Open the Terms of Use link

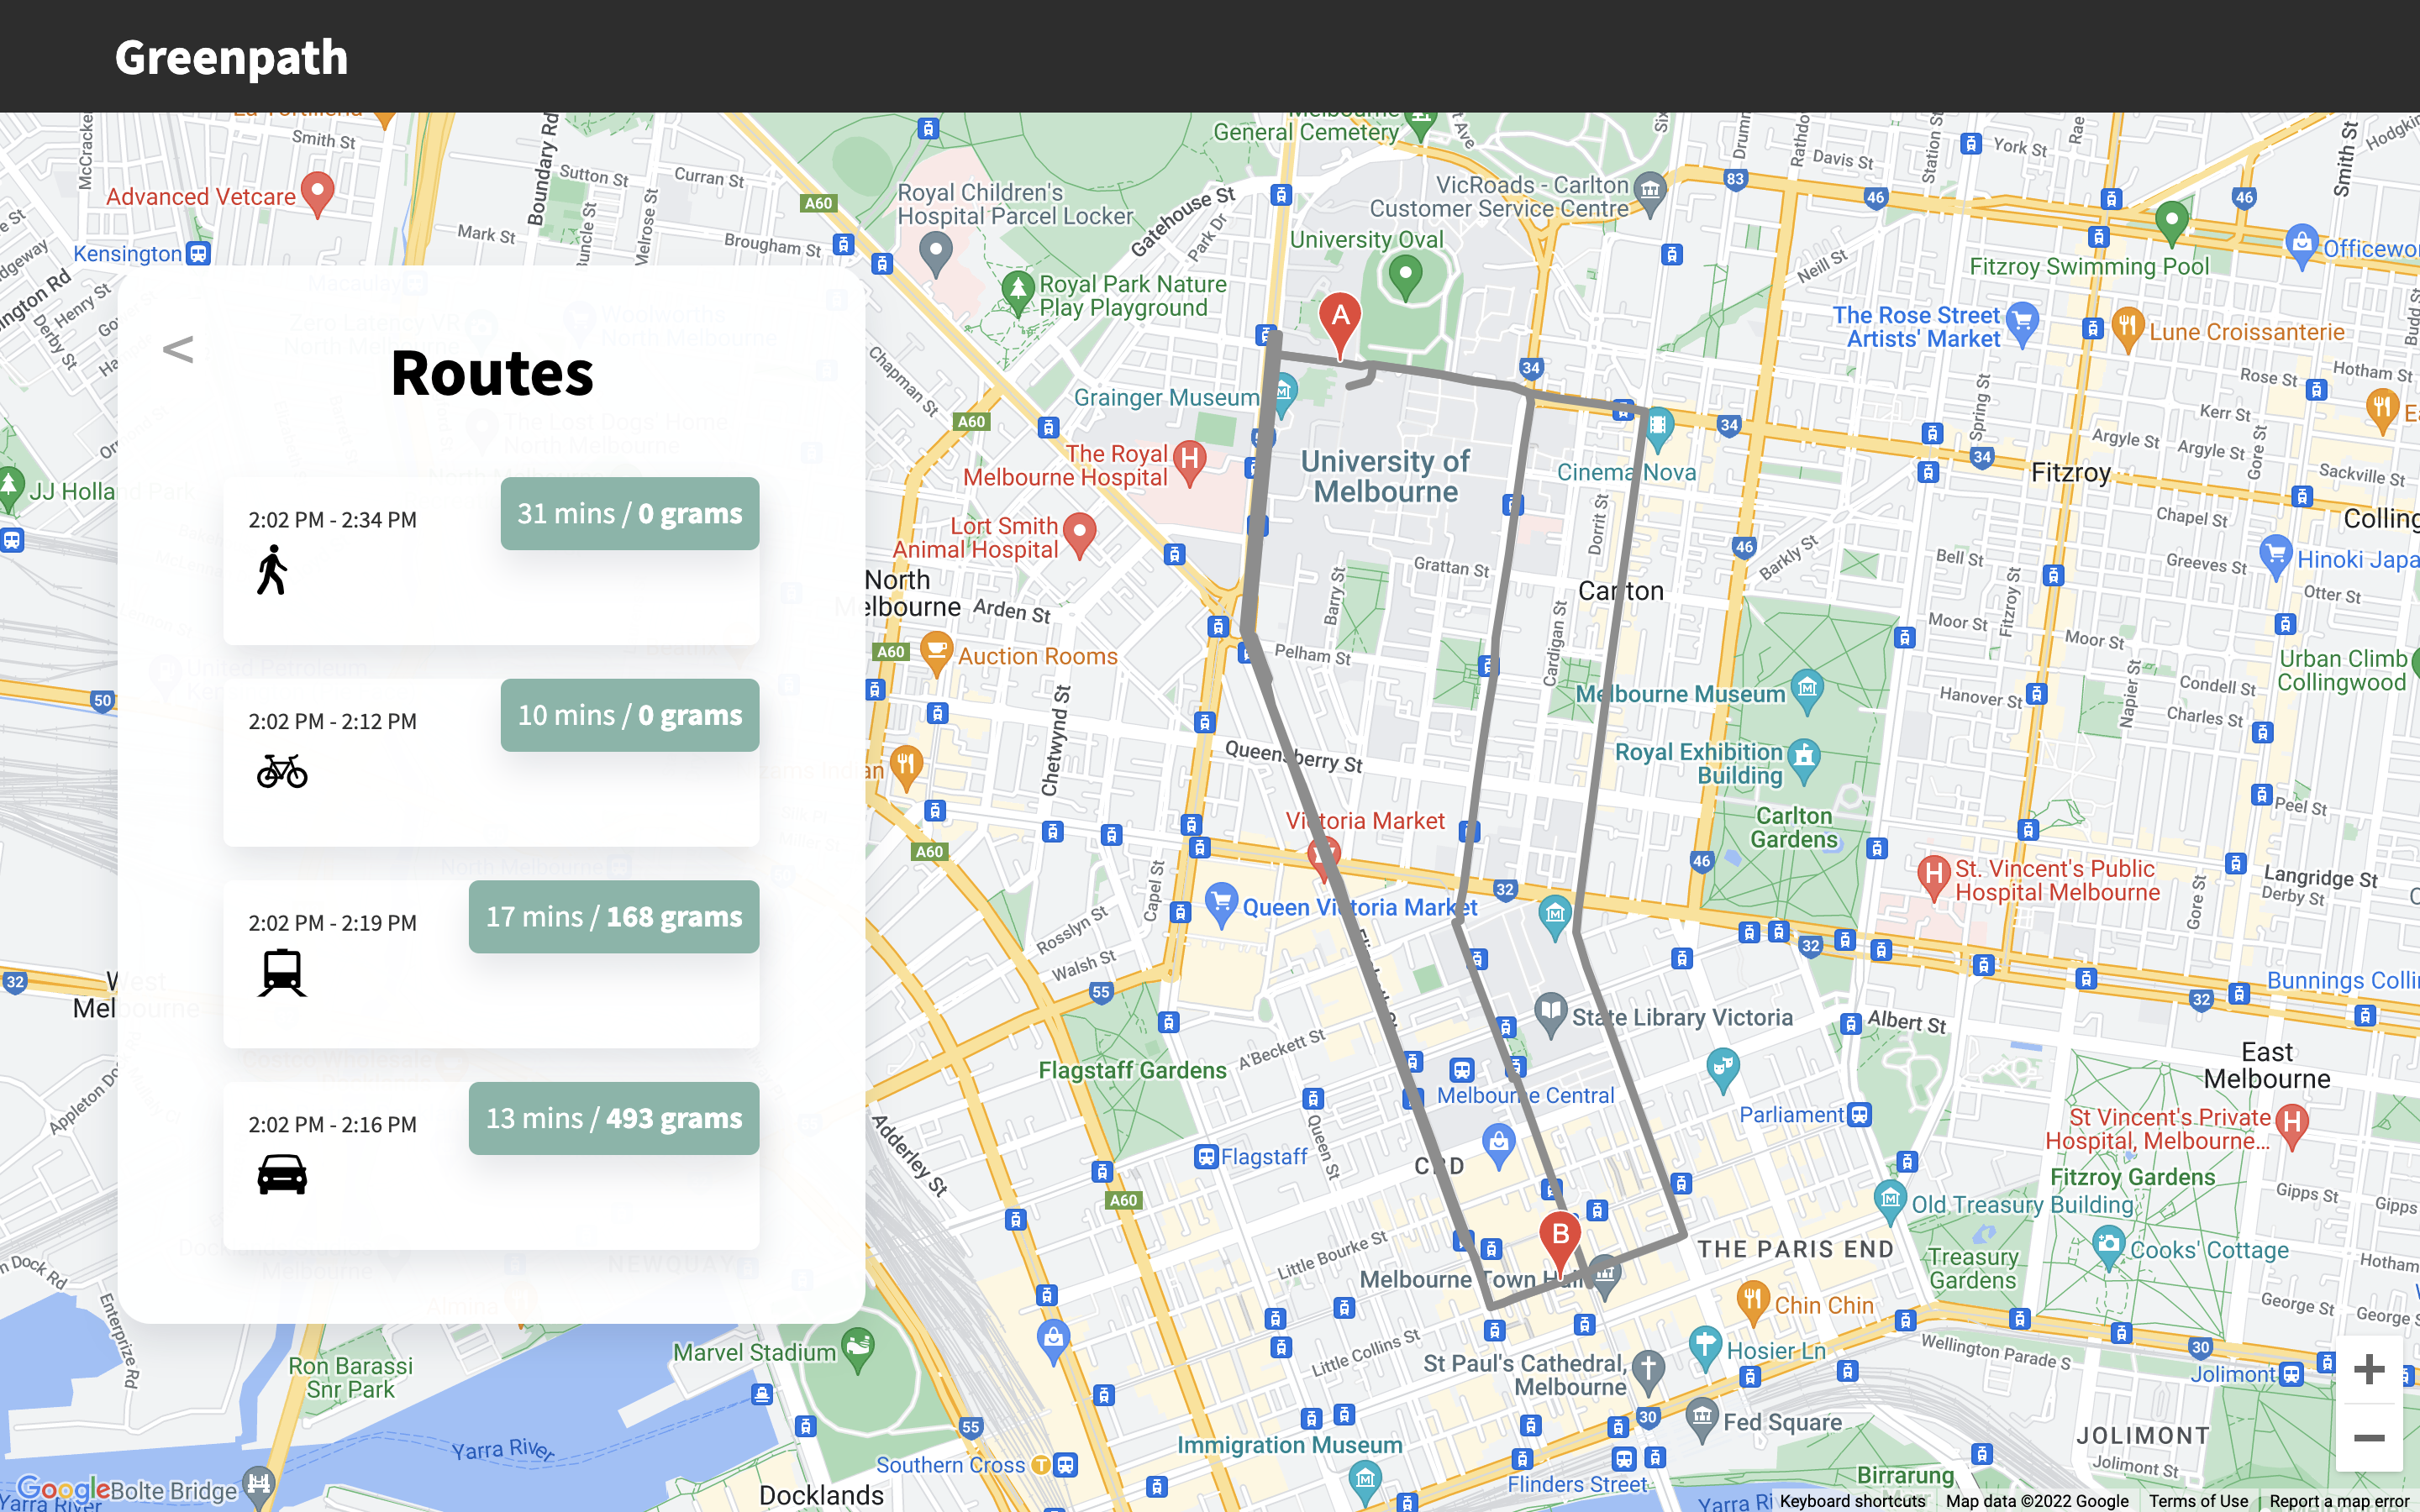[x=2198, y=1501]
